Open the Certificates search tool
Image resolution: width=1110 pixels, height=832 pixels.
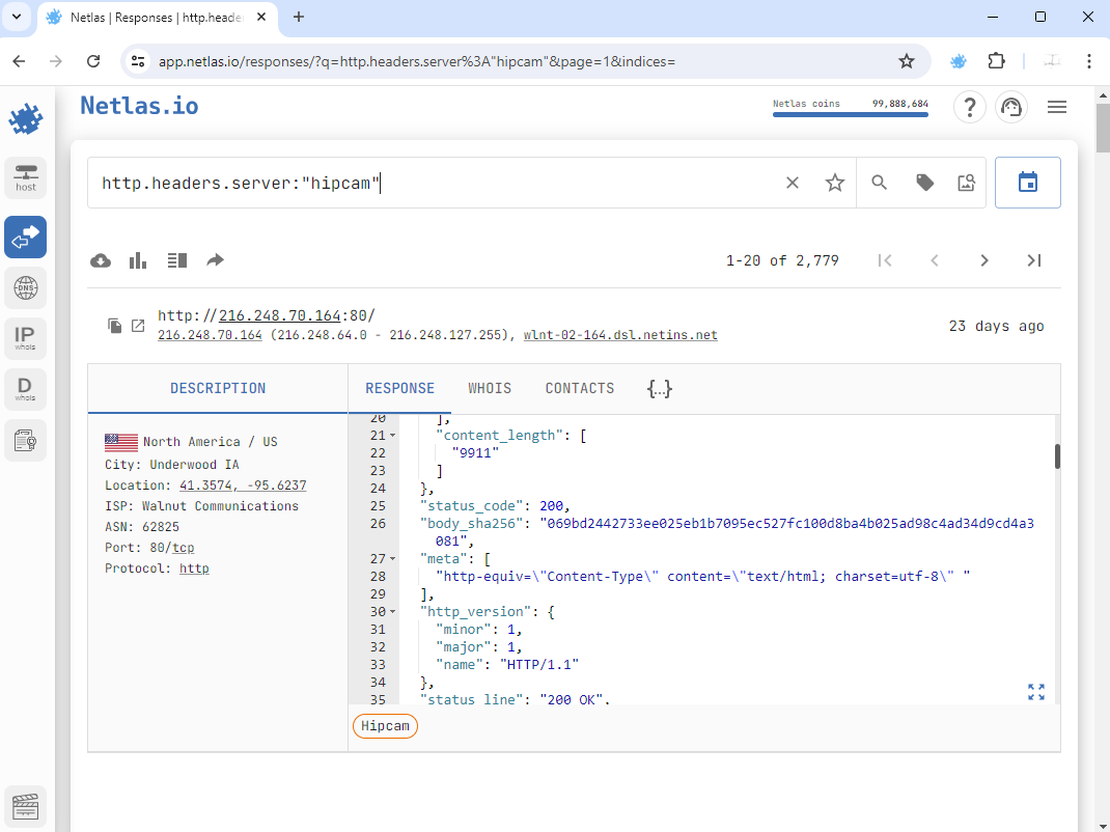(25, 440)
